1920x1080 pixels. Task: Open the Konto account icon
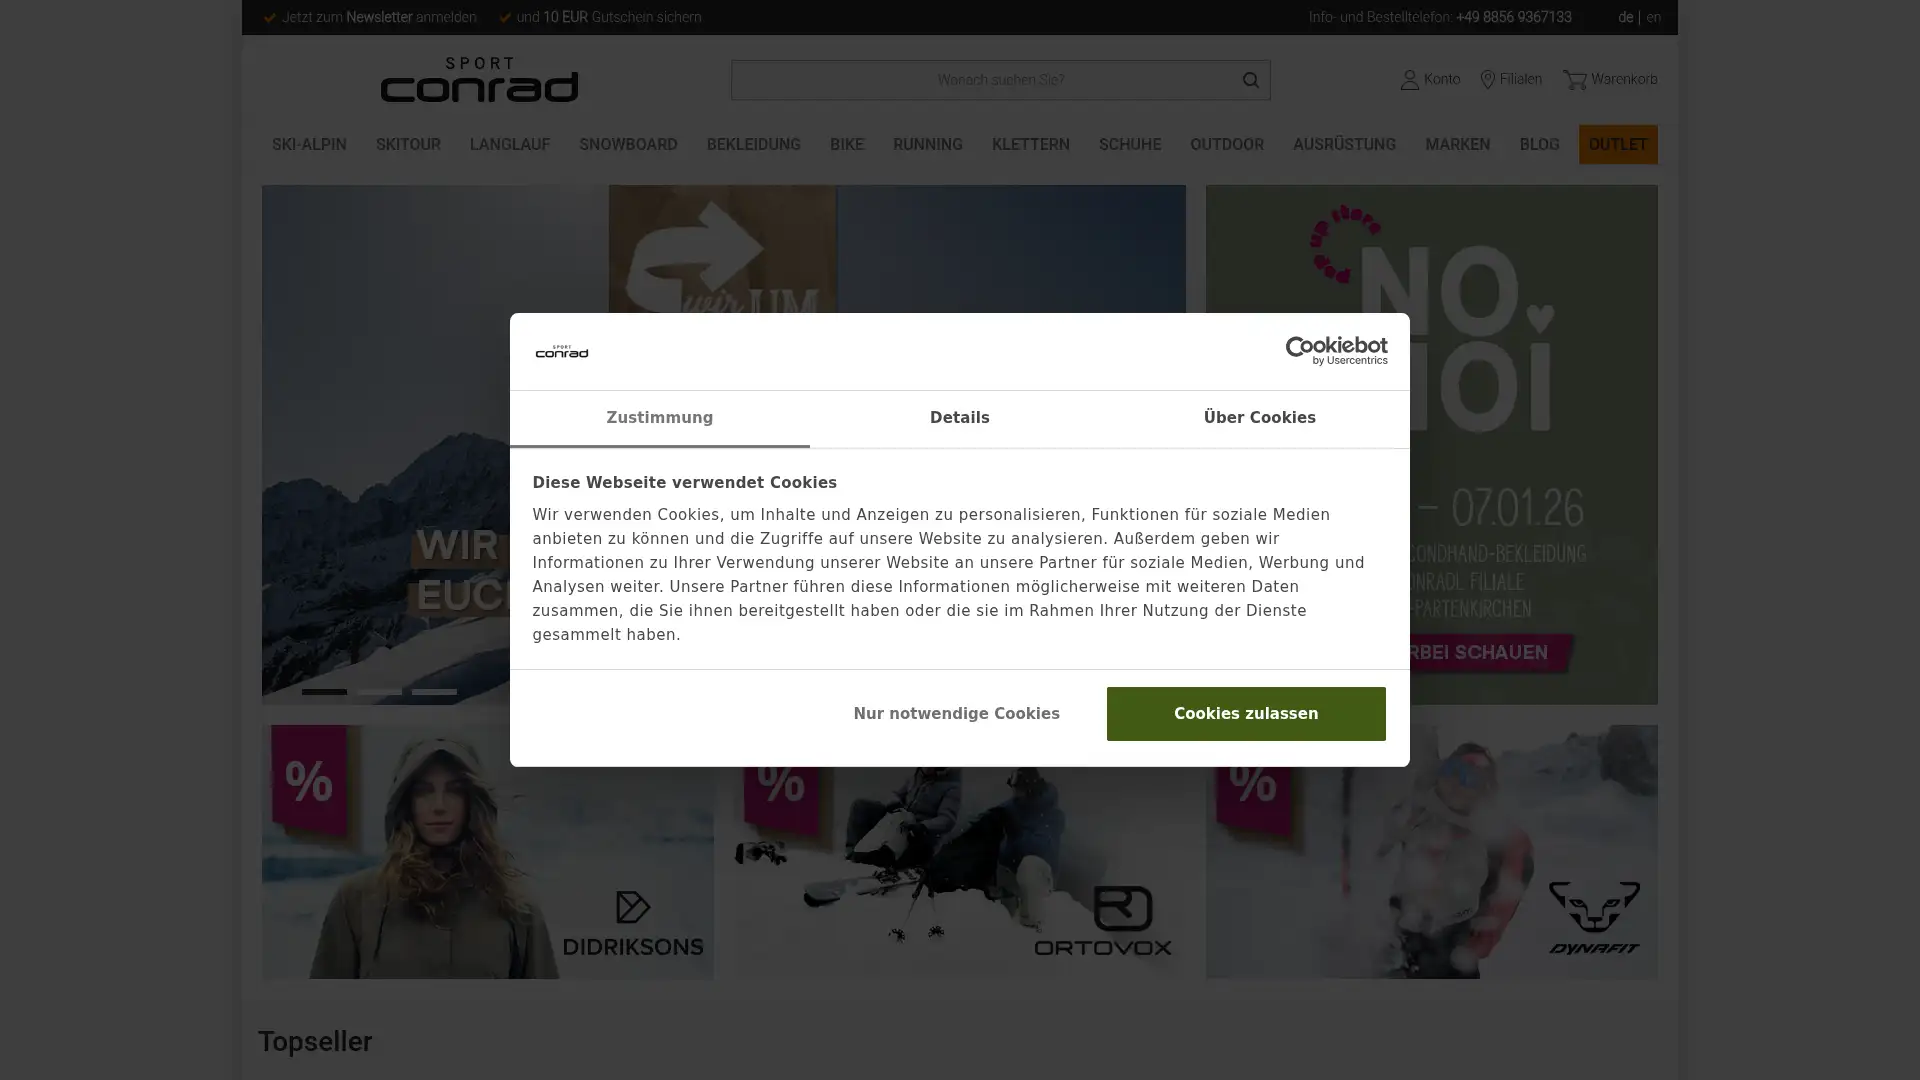[1409, 80]
